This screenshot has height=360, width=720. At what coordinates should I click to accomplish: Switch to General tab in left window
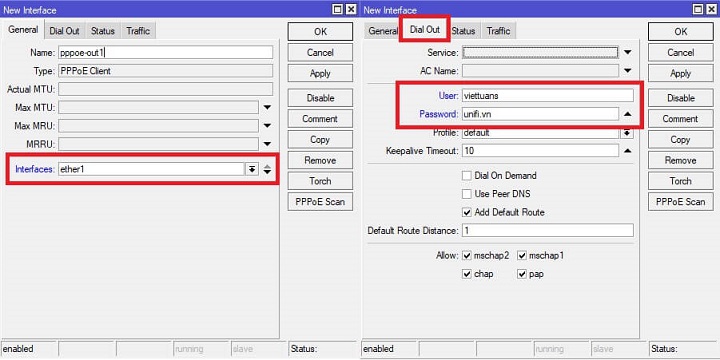click(x=23, y=30)
